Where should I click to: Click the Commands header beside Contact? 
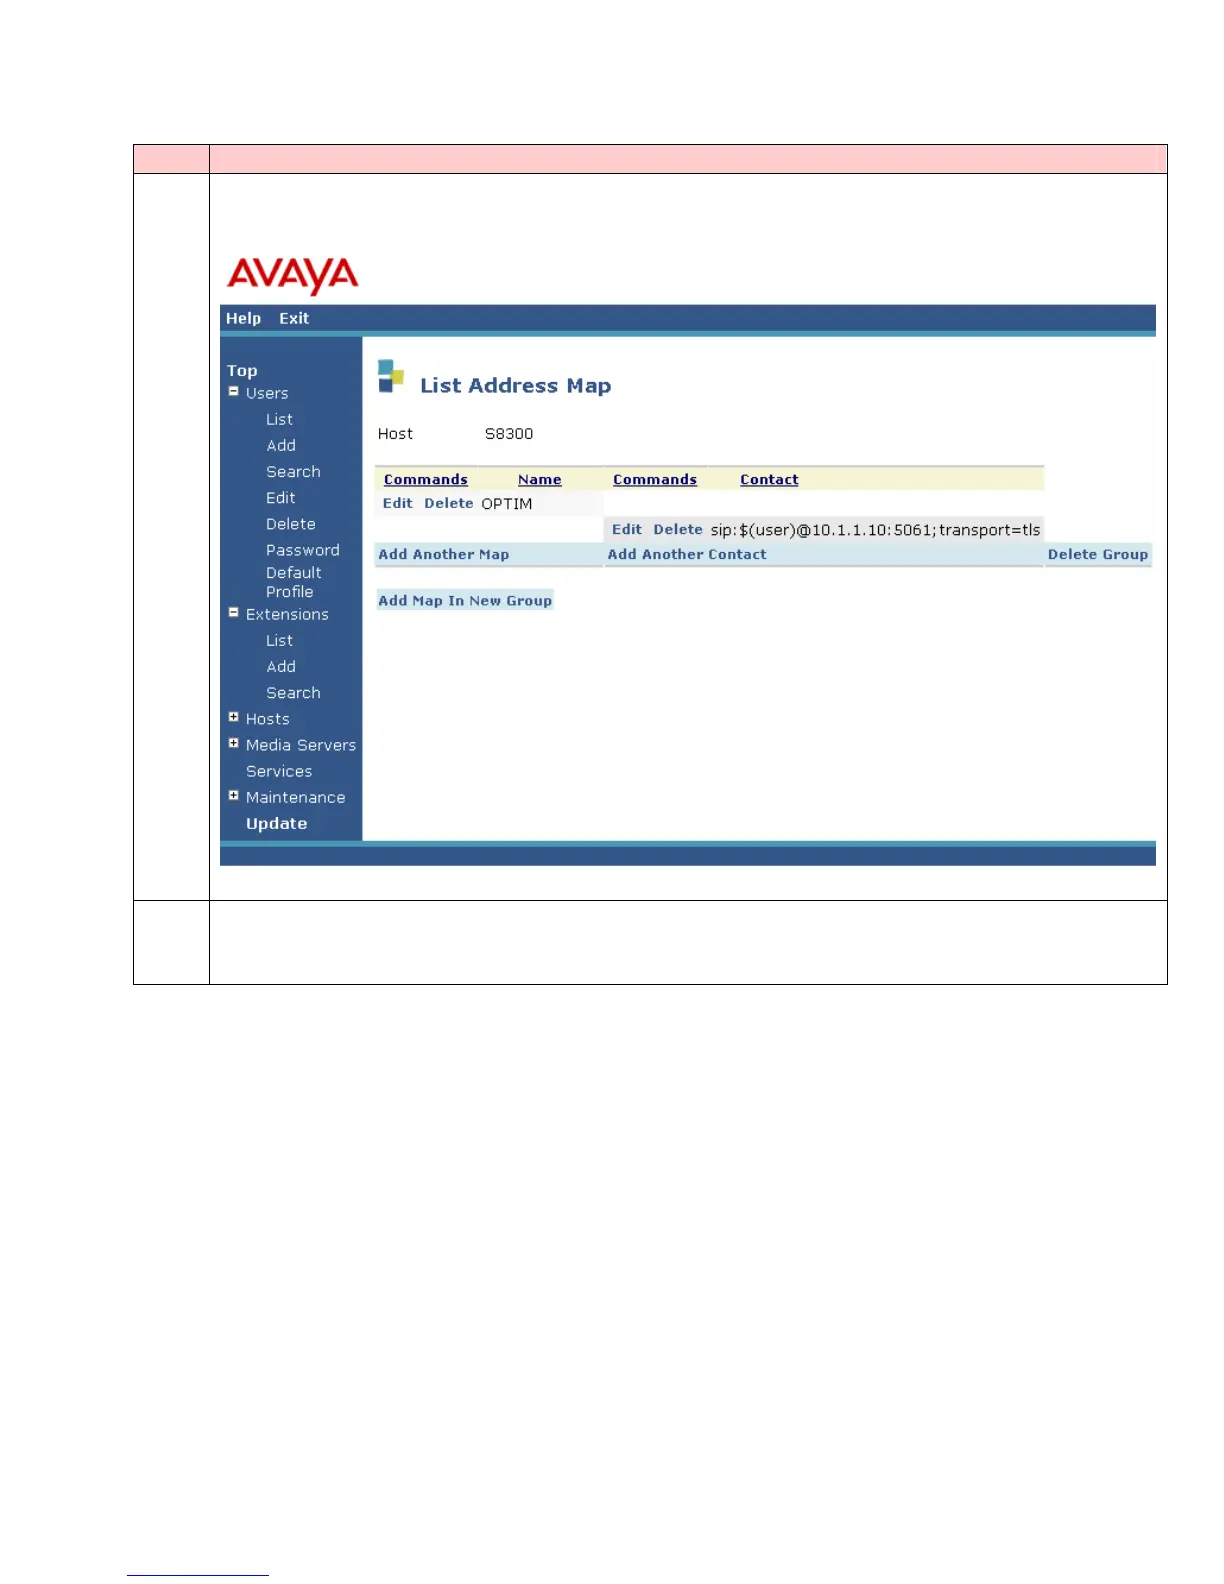click(655, 480)
